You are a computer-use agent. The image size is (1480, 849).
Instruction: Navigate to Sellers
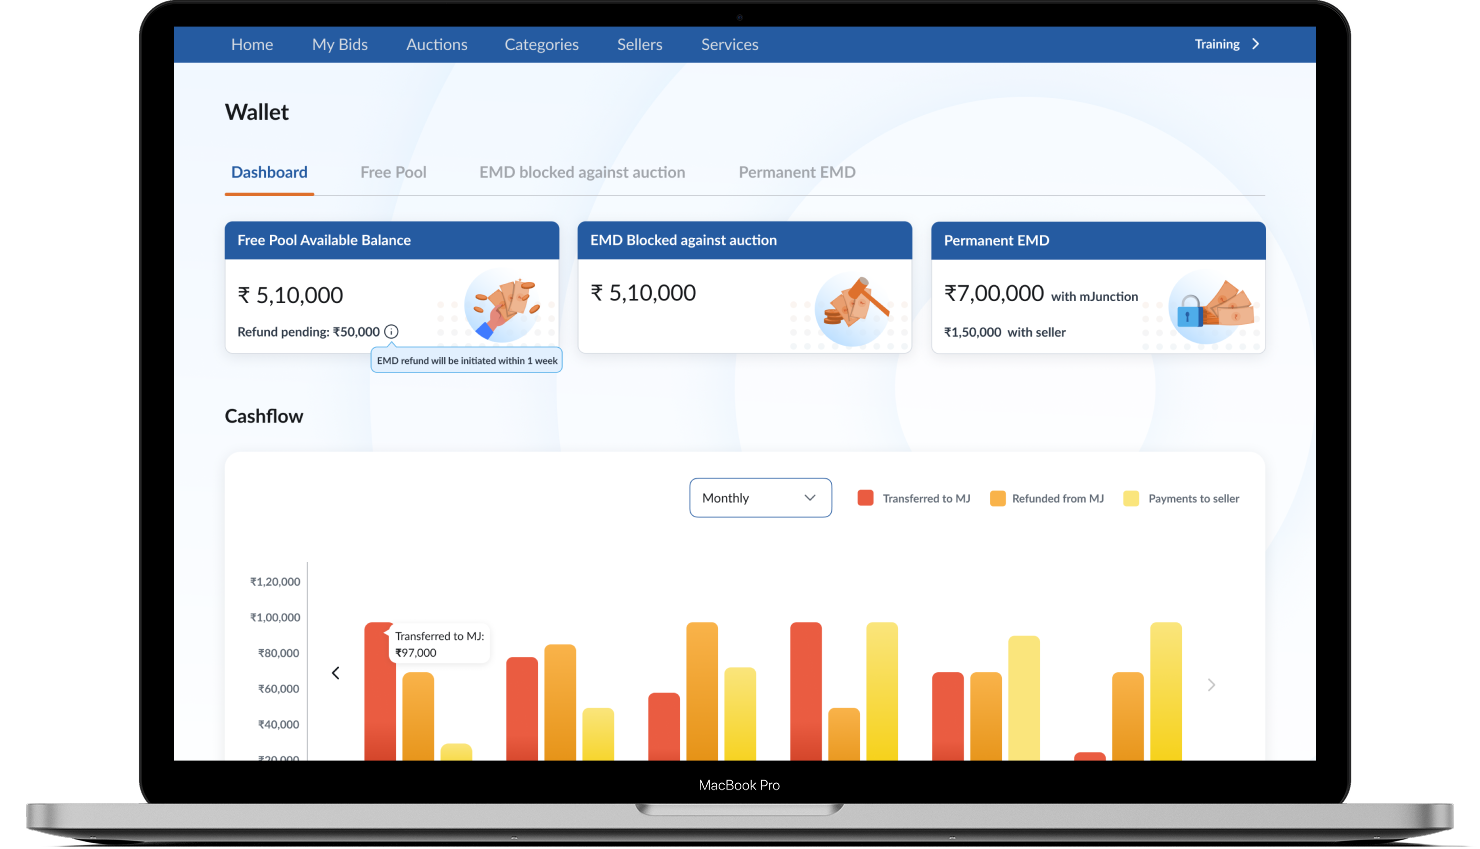(x=639, y=44)
